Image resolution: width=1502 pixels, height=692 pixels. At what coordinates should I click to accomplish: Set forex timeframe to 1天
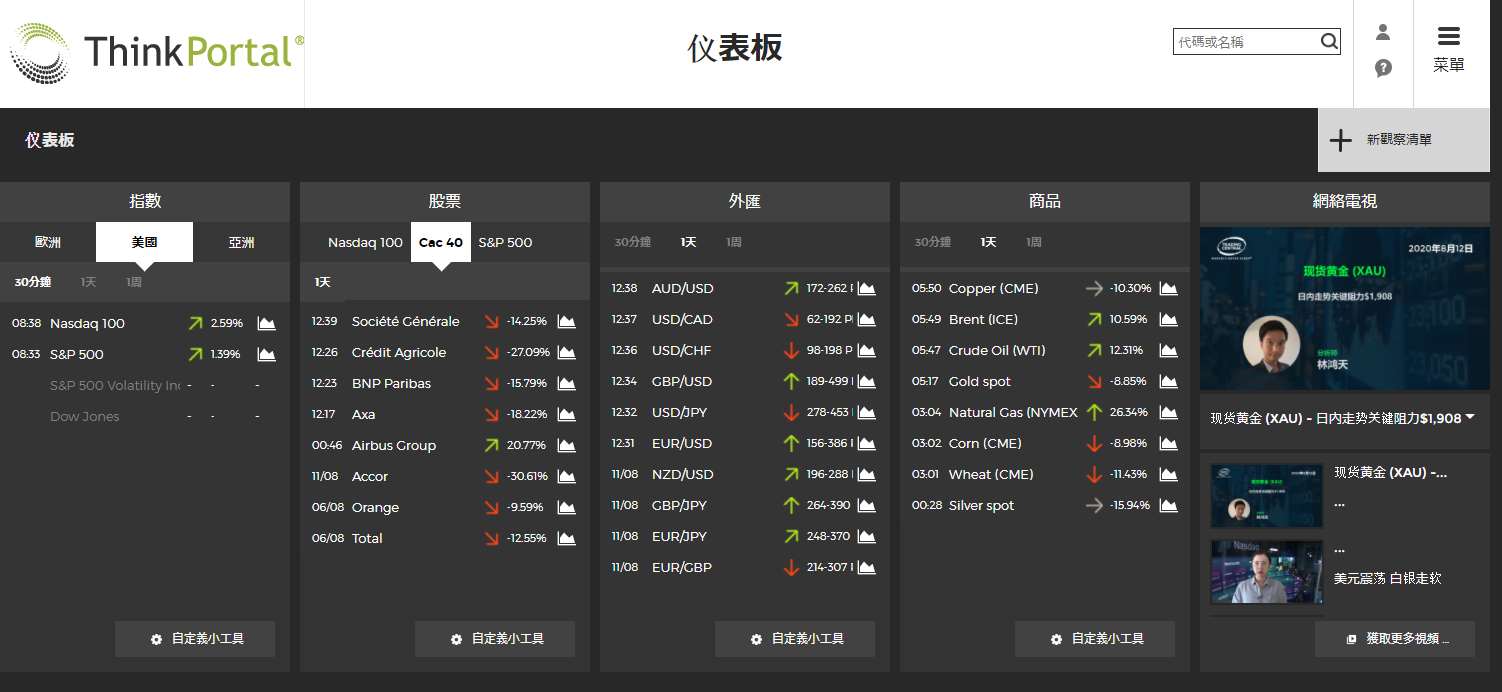[688, 242]
